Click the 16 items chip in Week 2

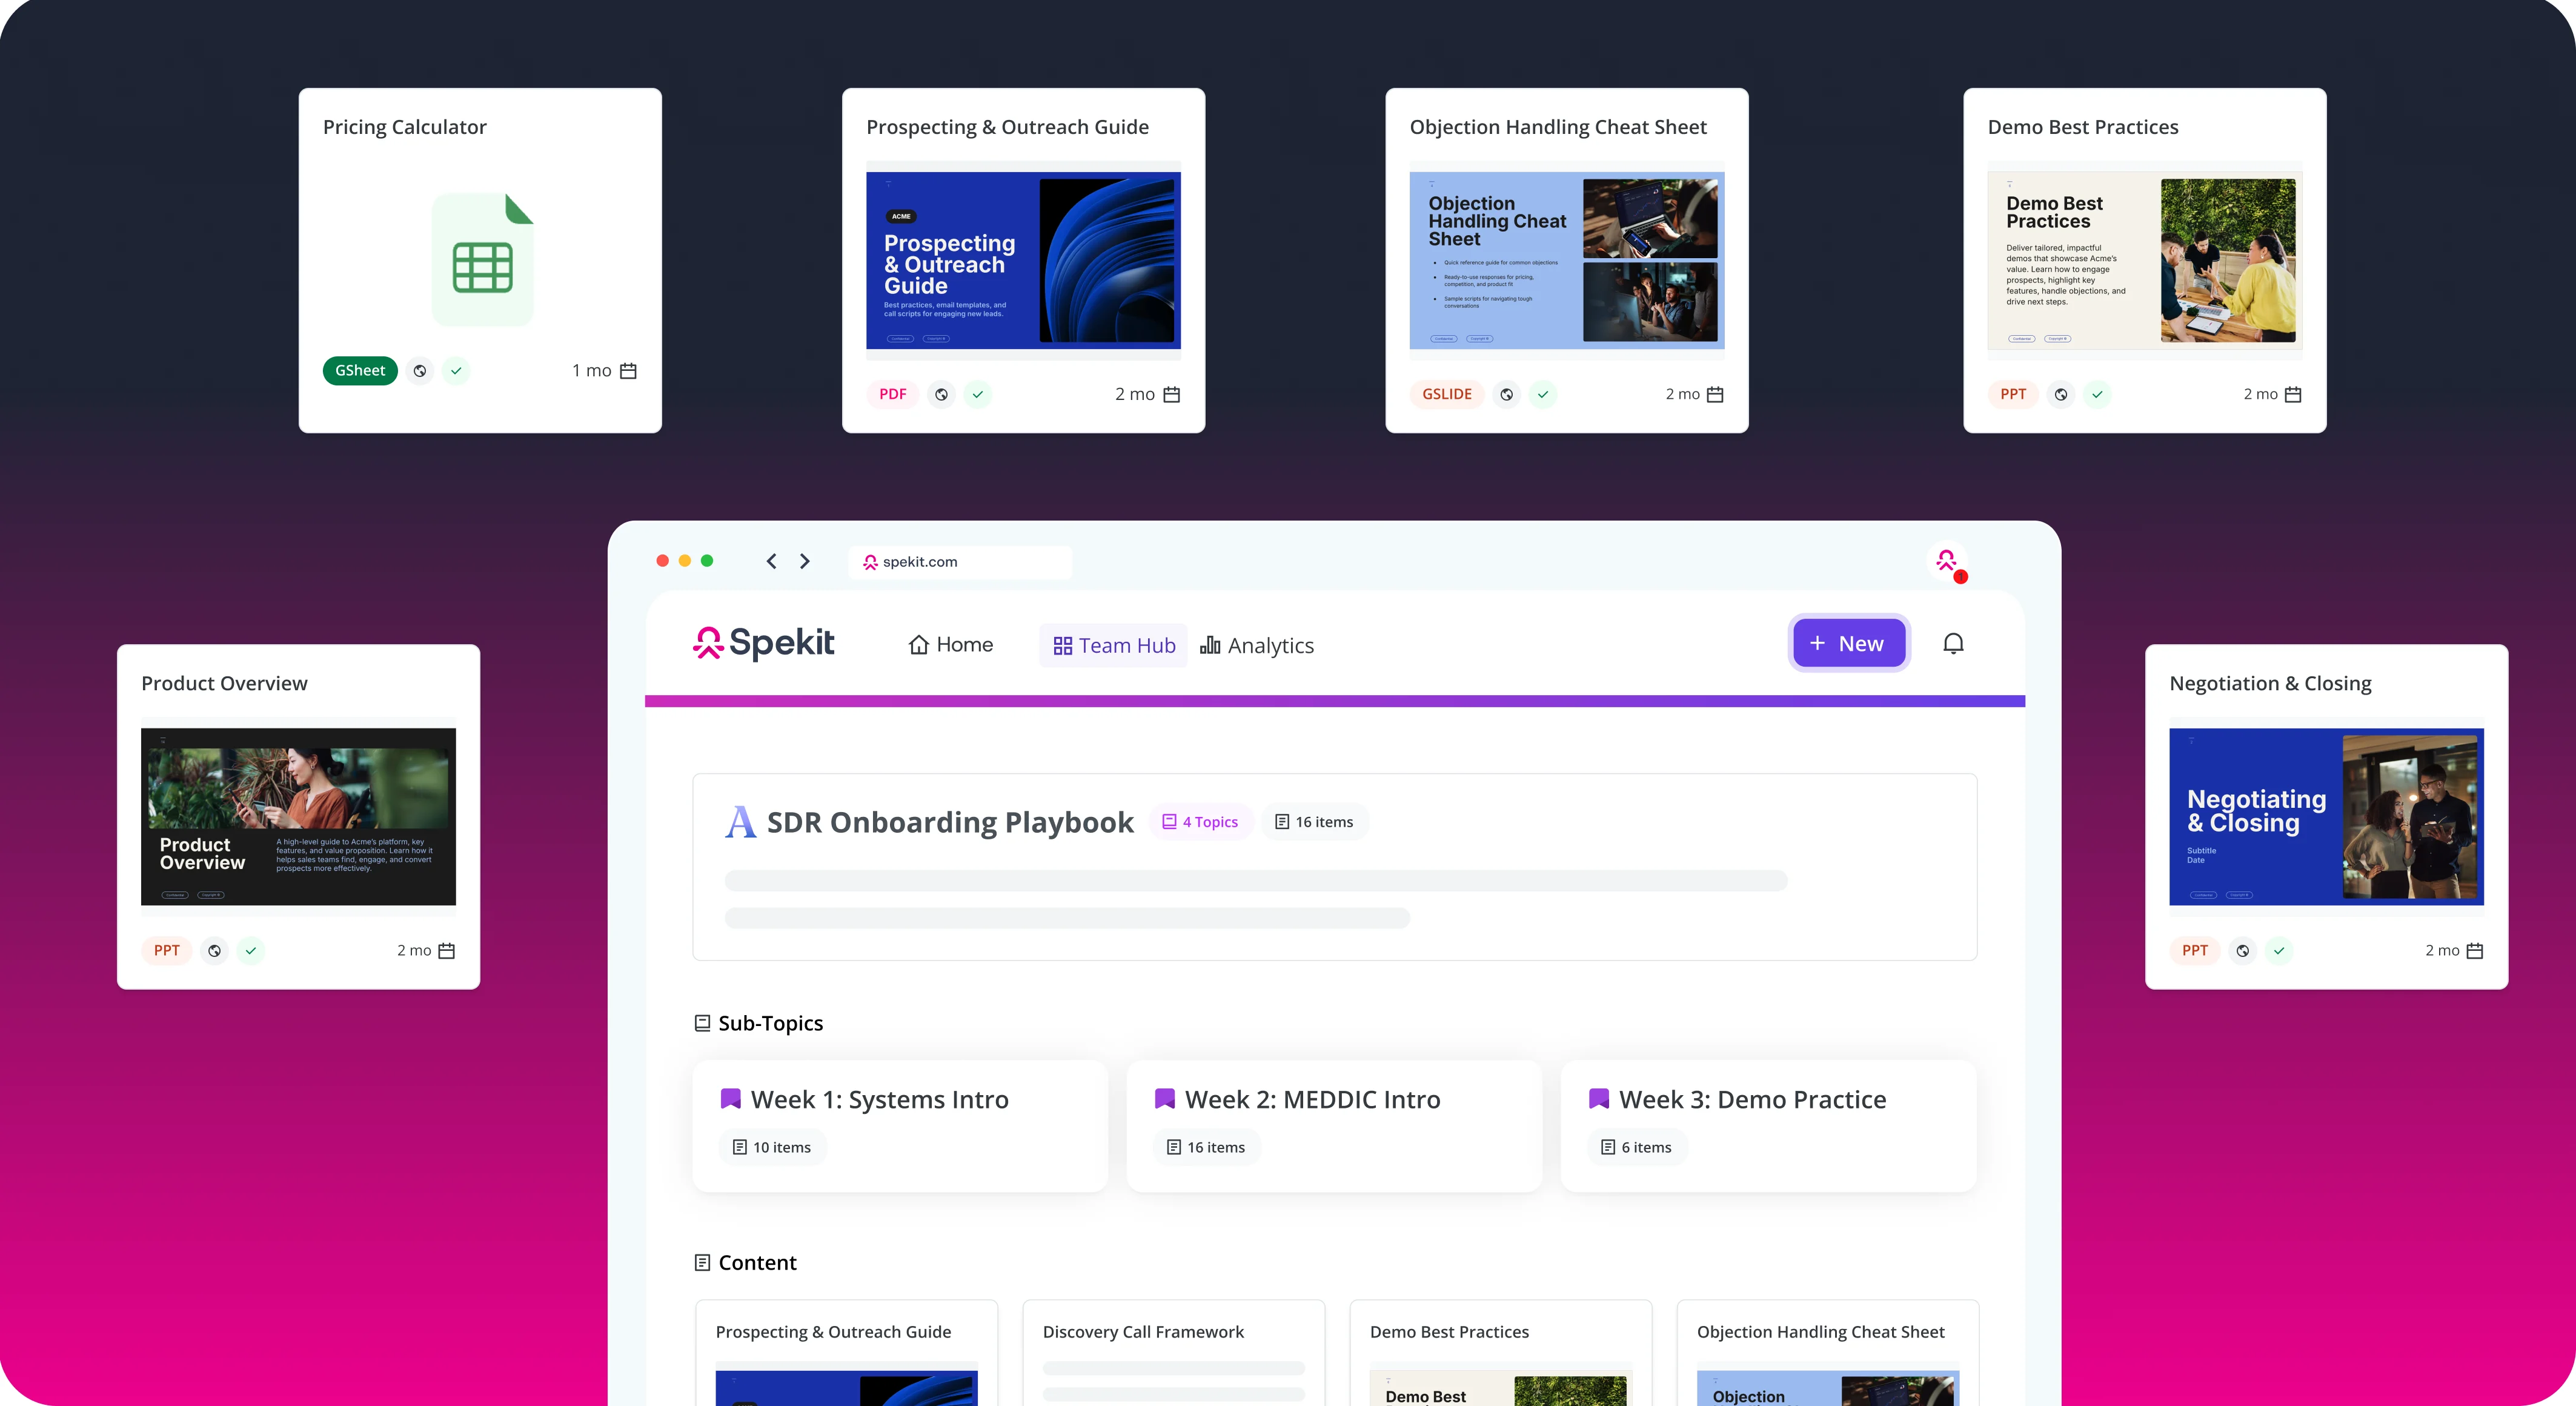tap(1206, 1147)
